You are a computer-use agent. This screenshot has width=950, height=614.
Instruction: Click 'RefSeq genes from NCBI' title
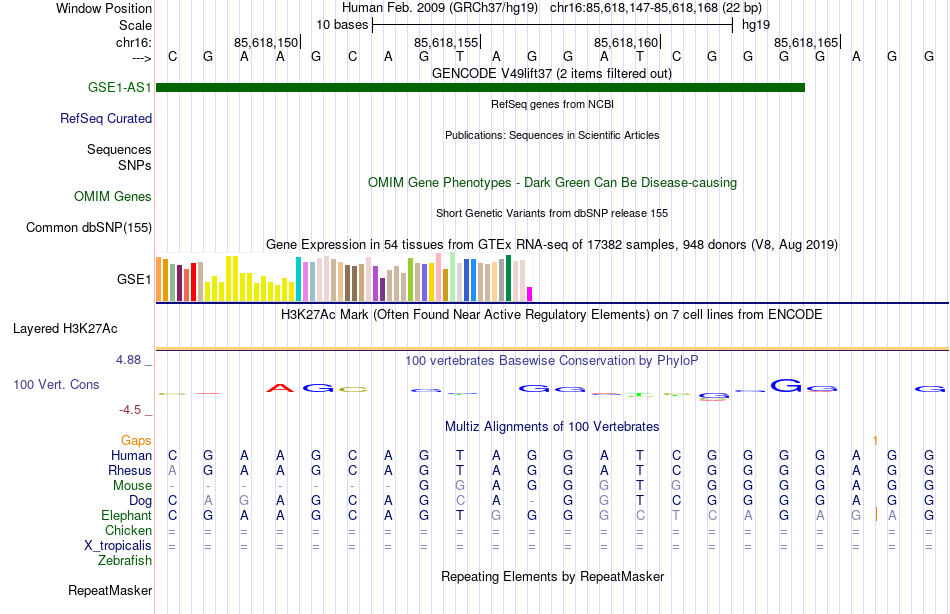coord(553,104)
